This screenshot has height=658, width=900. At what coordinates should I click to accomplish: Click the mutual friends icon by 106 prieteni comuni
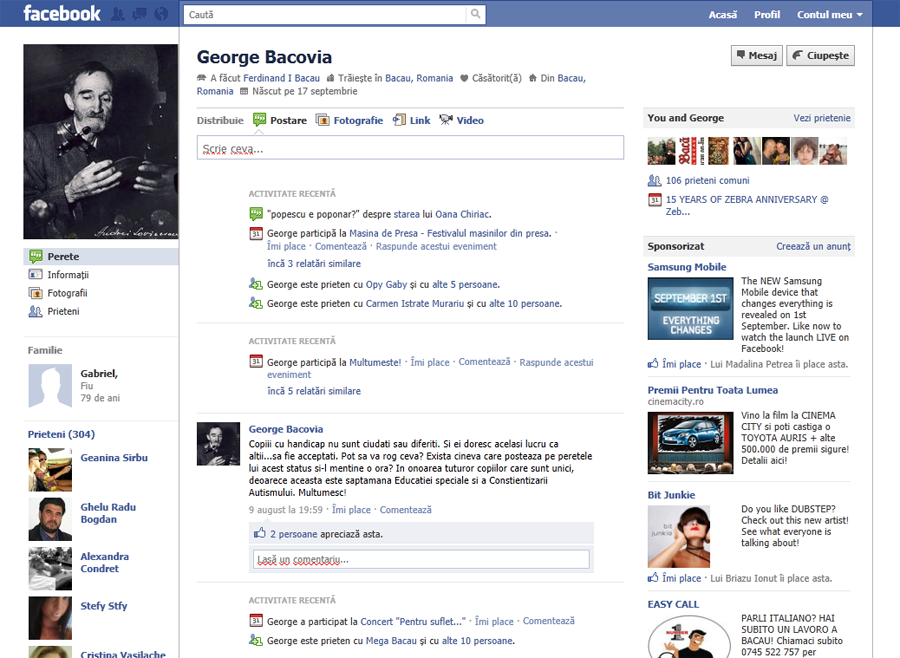pos(654,180)
